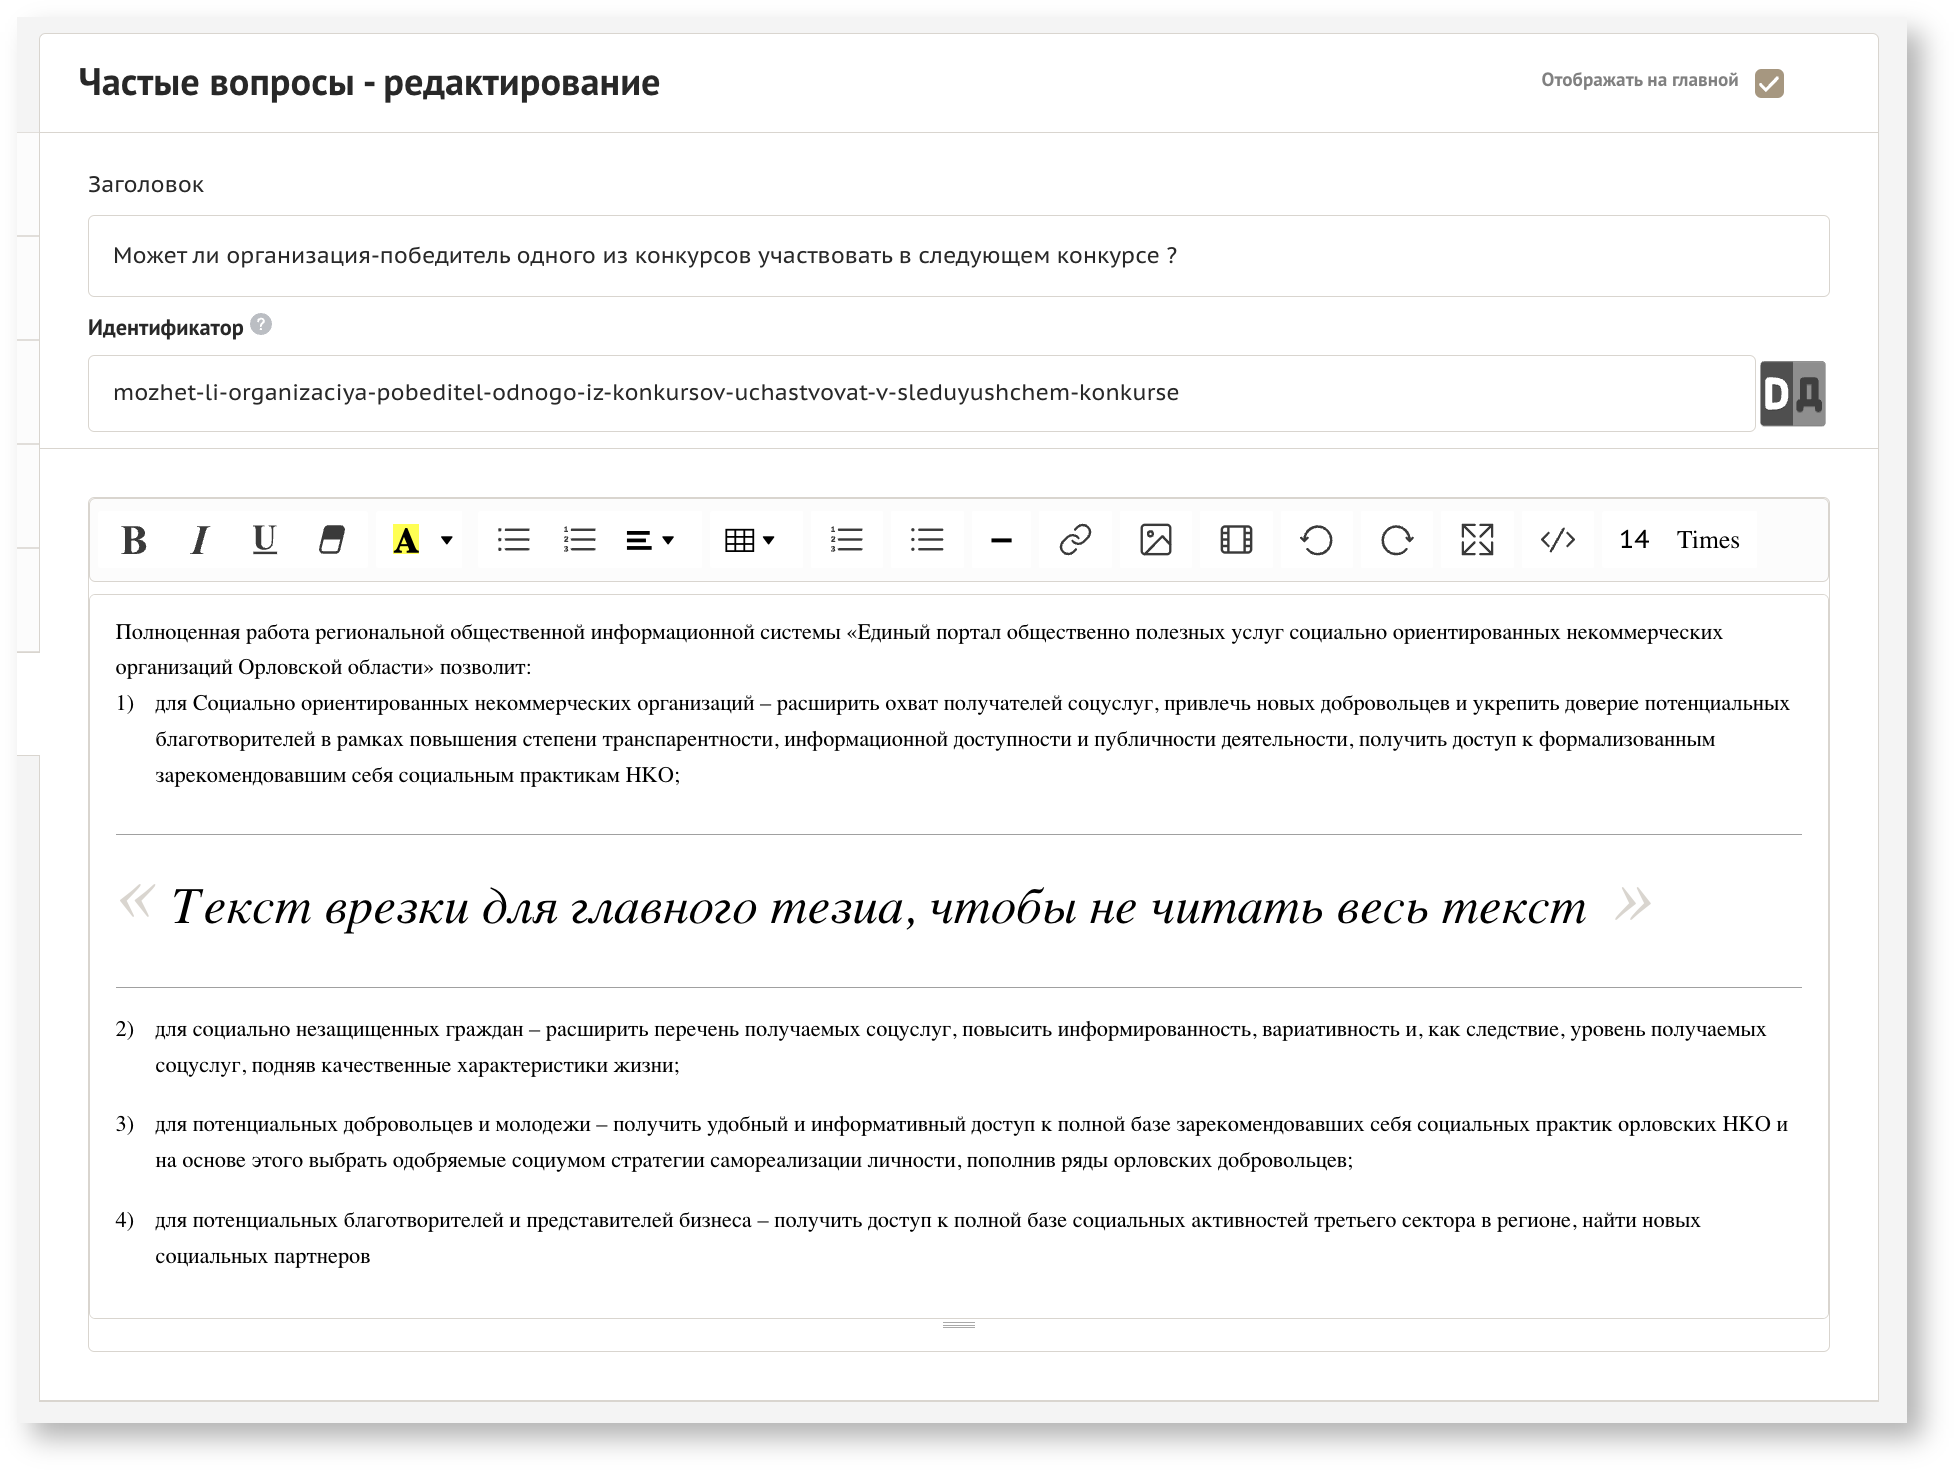Apply underline formatting
Screen dimensions: 1955x1471
click(264, 540)
